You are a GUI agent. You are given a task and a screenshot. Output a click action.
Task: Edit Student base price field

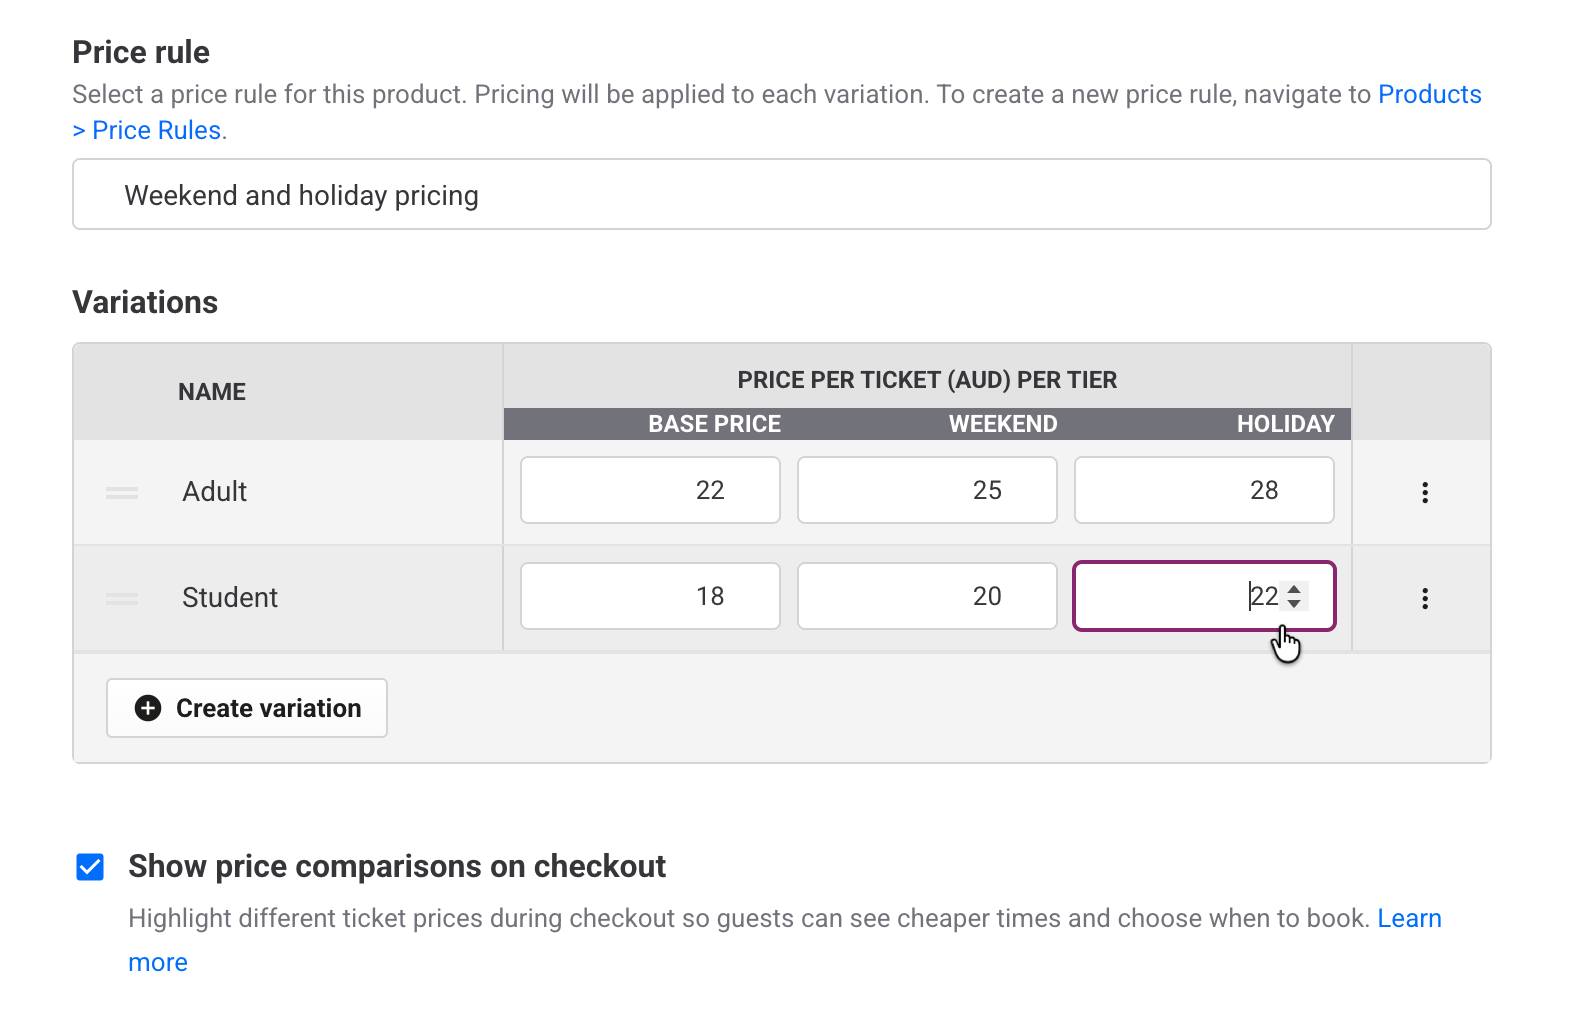[650, 596]
